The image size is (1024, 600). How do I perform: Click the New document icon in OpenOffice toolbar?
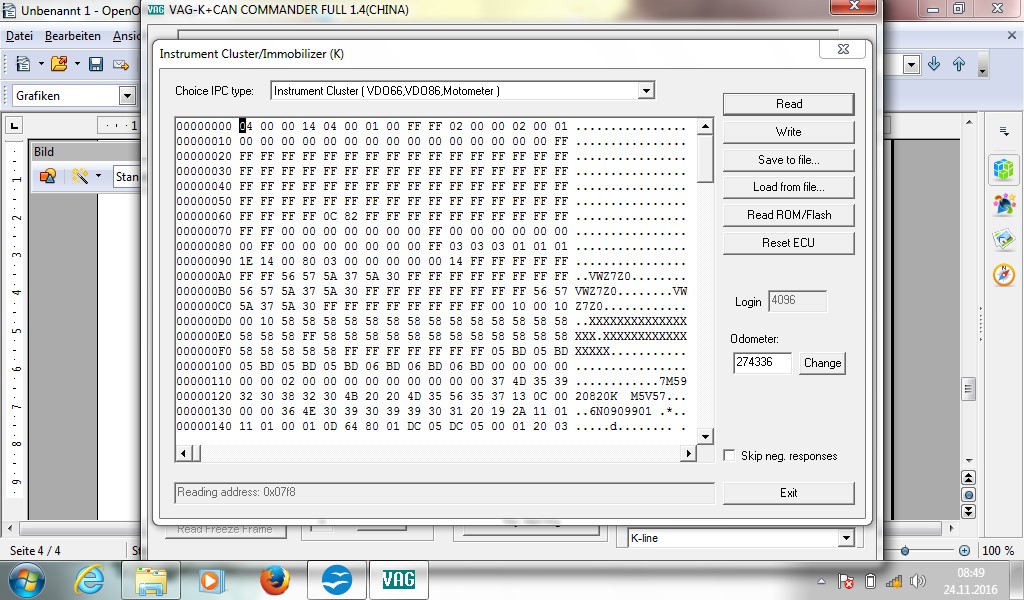(23, 63)
